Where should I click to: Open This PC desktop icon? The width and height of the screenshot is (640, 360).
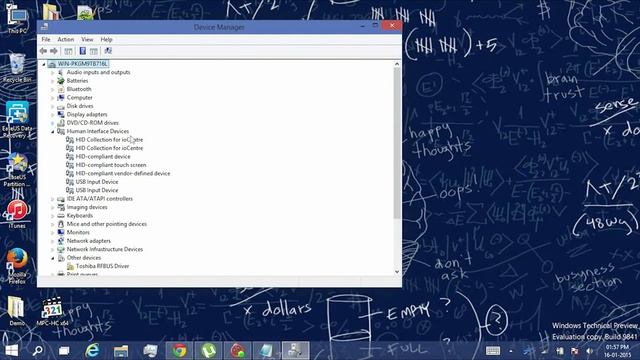(17, 18)
